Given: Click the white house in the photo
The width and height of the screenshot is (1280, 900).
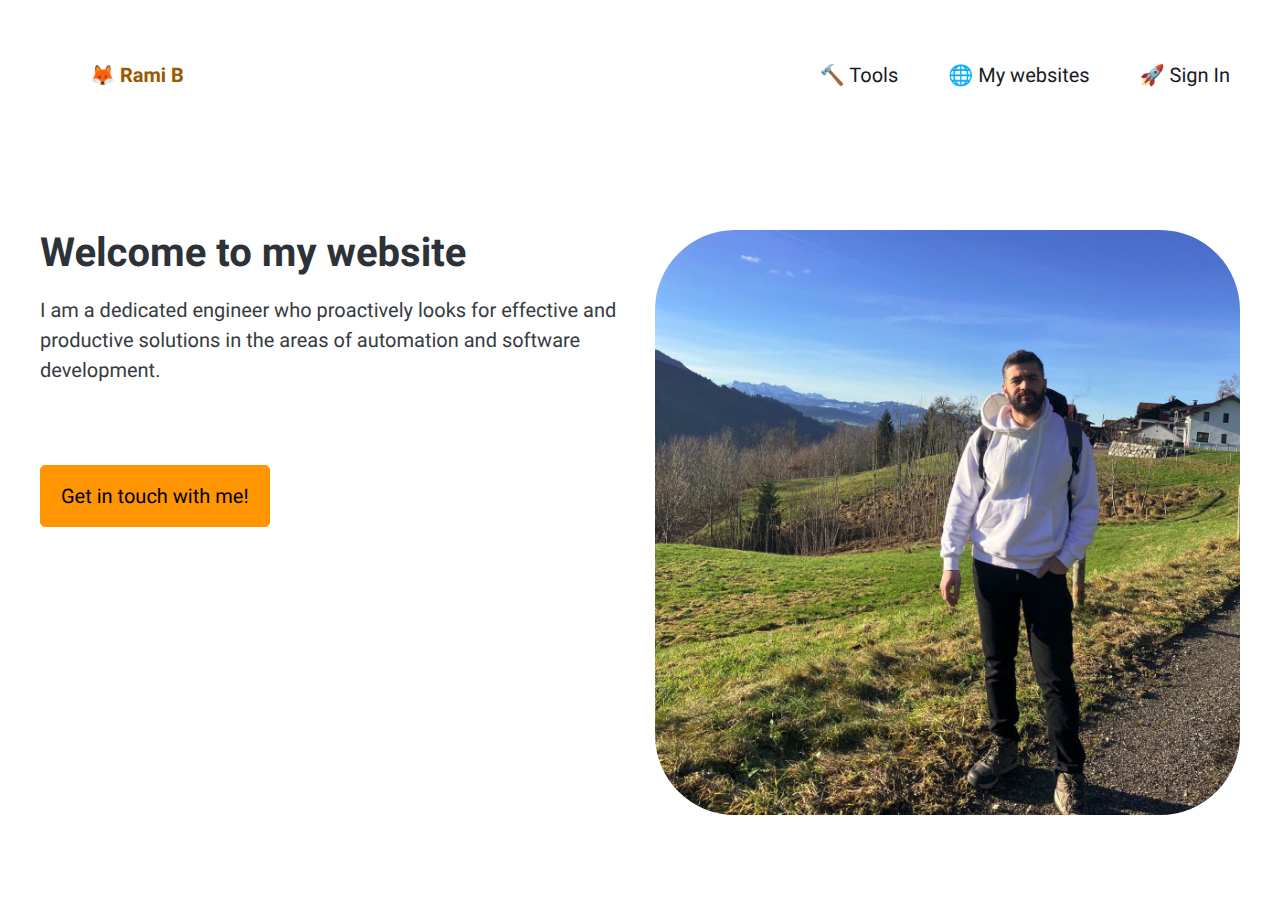Looking at the screenshot, I should tap(1212, 422).
